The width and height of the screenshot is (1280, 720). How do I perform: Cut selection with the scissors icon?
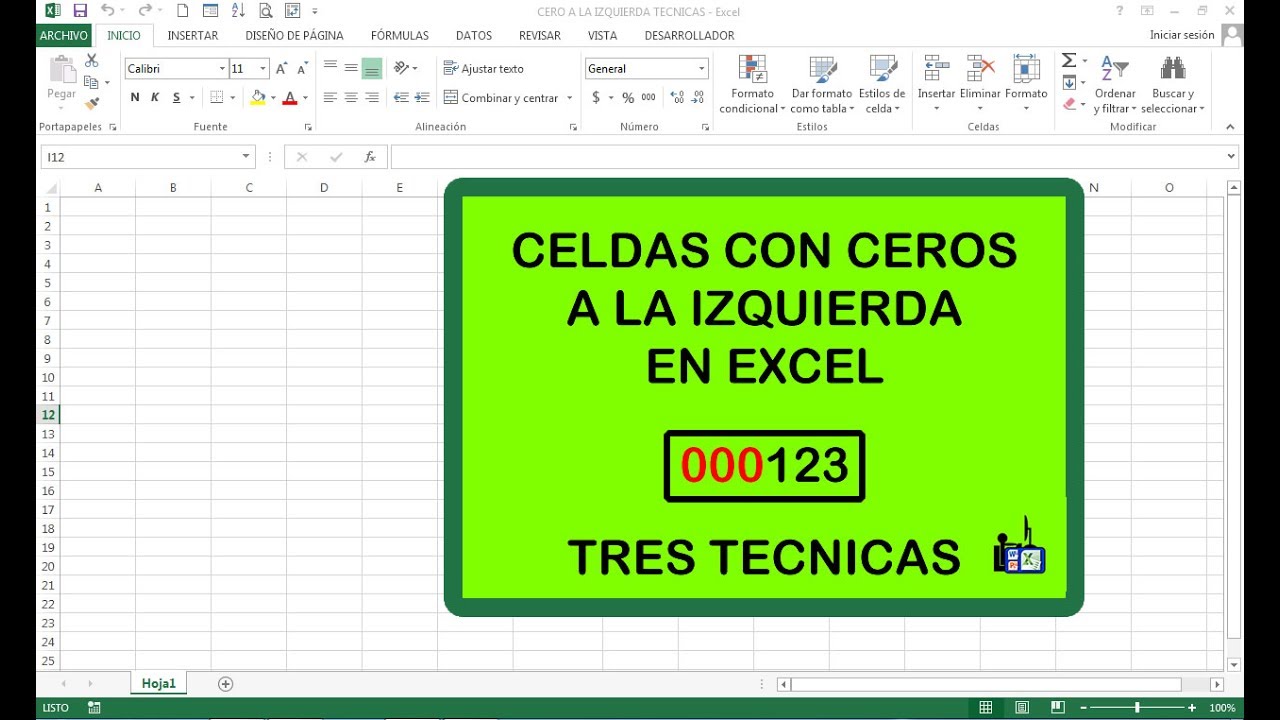[92, 61]
